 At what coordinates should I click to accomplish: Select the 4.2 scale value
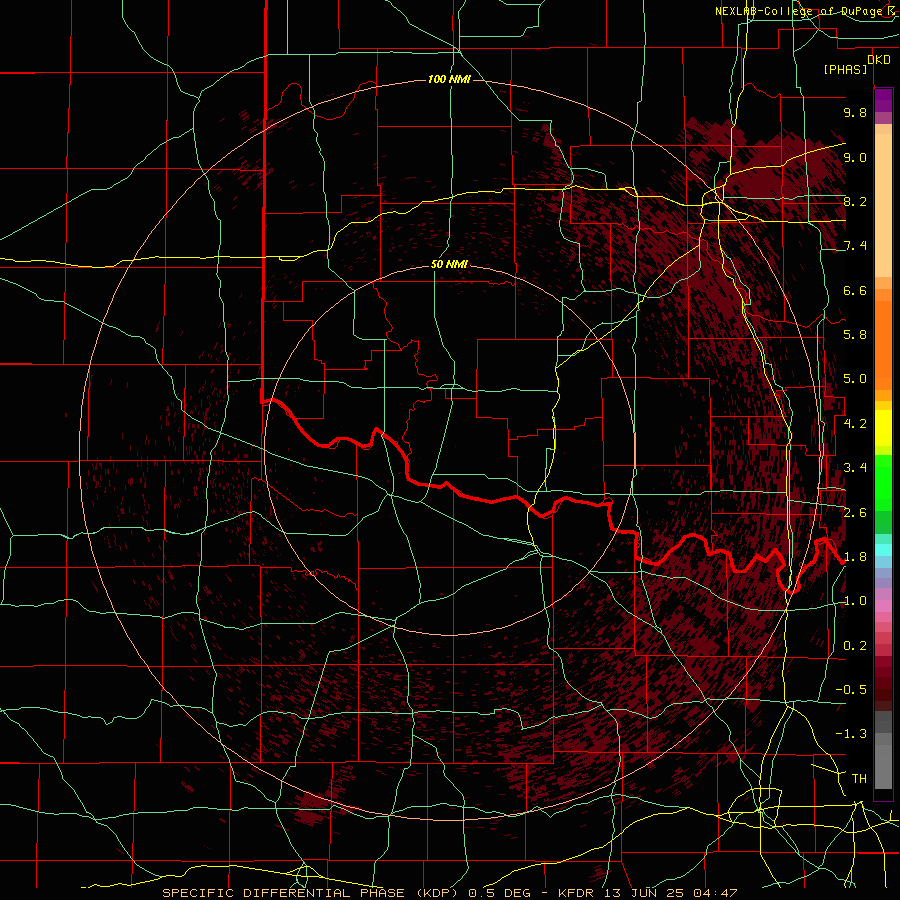tap(855, 424)
